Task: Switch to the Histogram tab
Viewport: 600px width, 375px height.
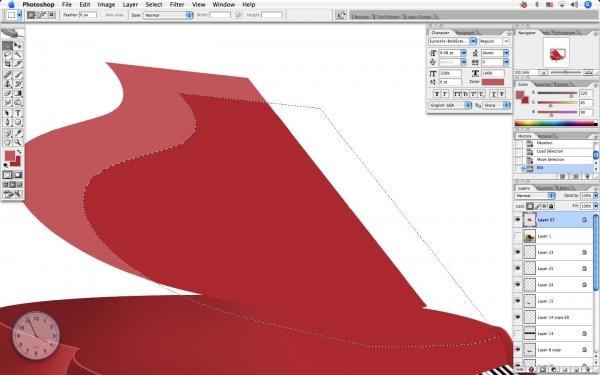Action: point(566,33)
